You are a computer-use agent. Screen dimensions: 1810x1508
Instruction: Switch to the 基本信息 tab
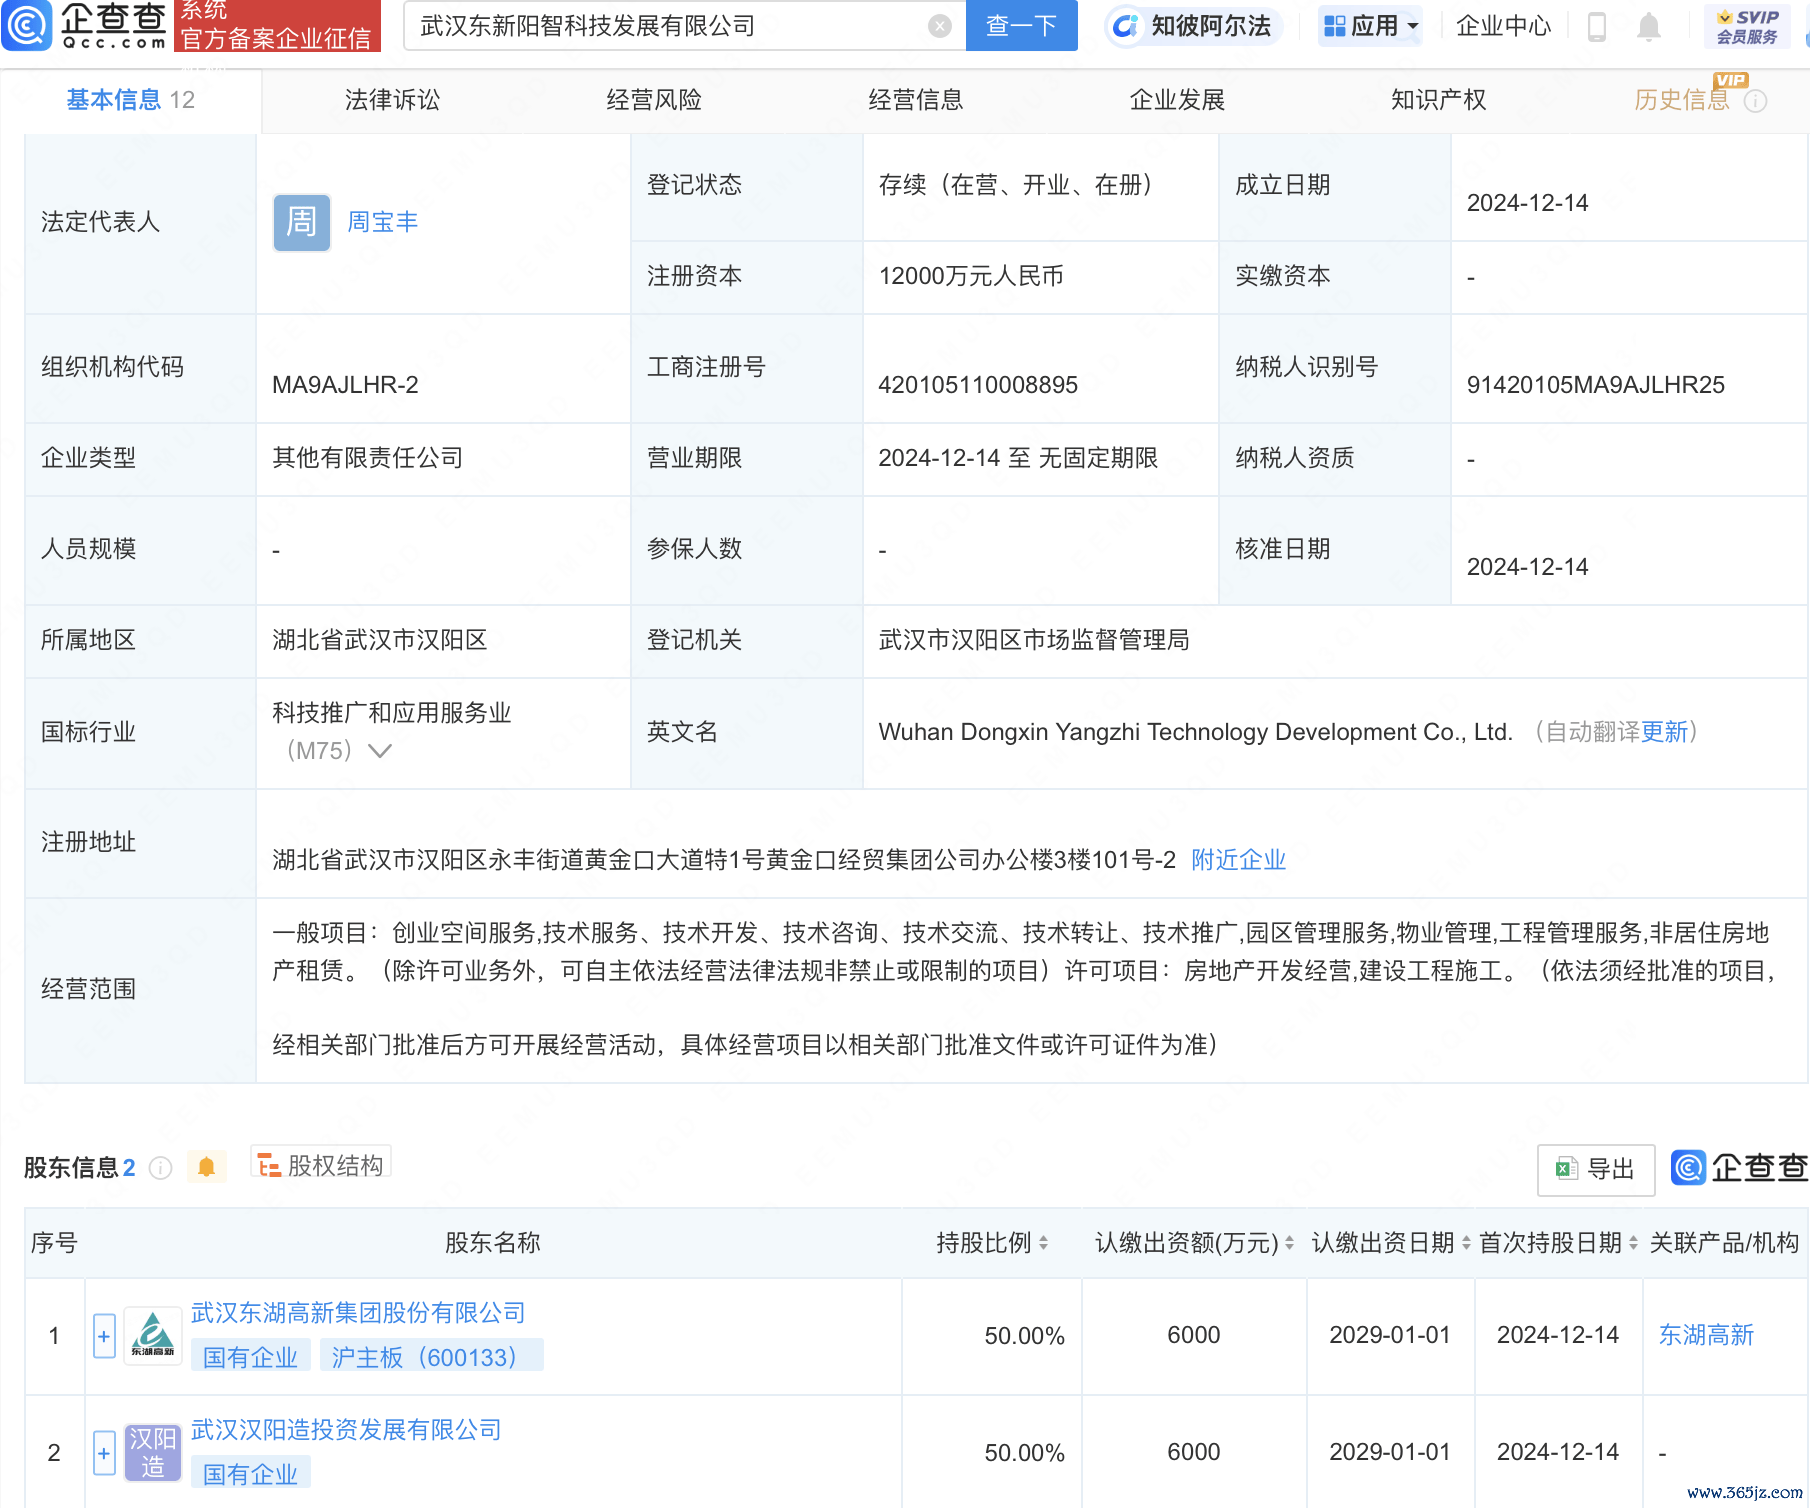(x=131, y=100)
